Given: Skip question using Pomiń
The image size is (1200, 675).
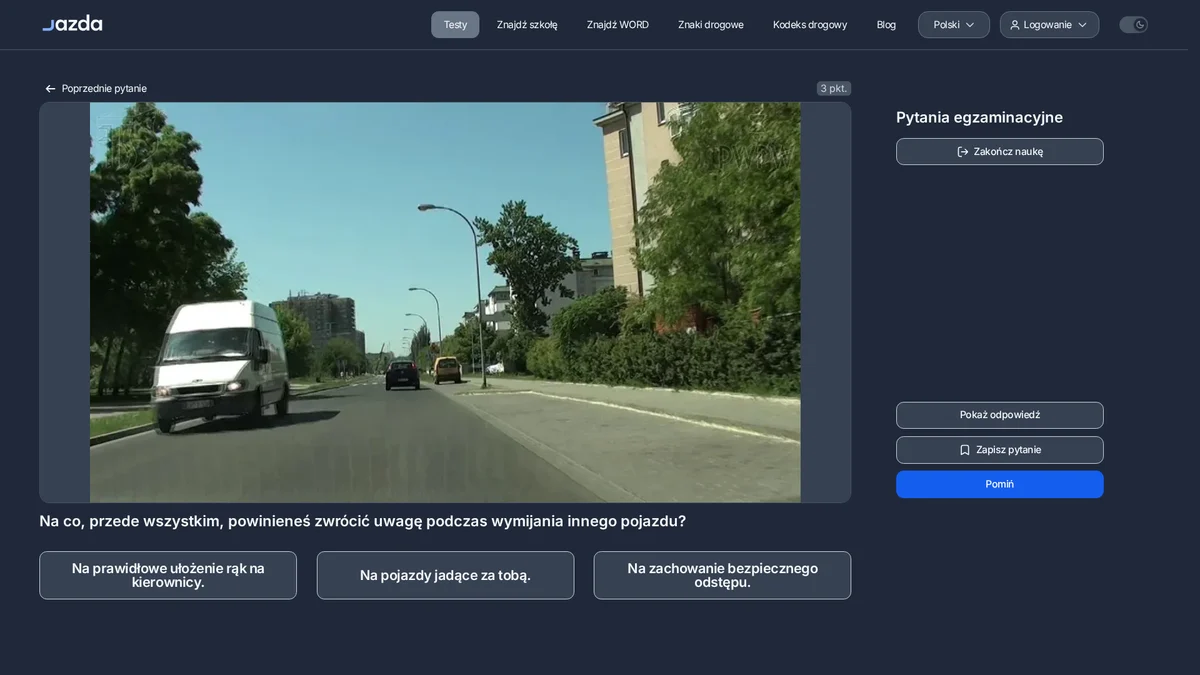Looking at the screenshot, I should coord(1000,484).
